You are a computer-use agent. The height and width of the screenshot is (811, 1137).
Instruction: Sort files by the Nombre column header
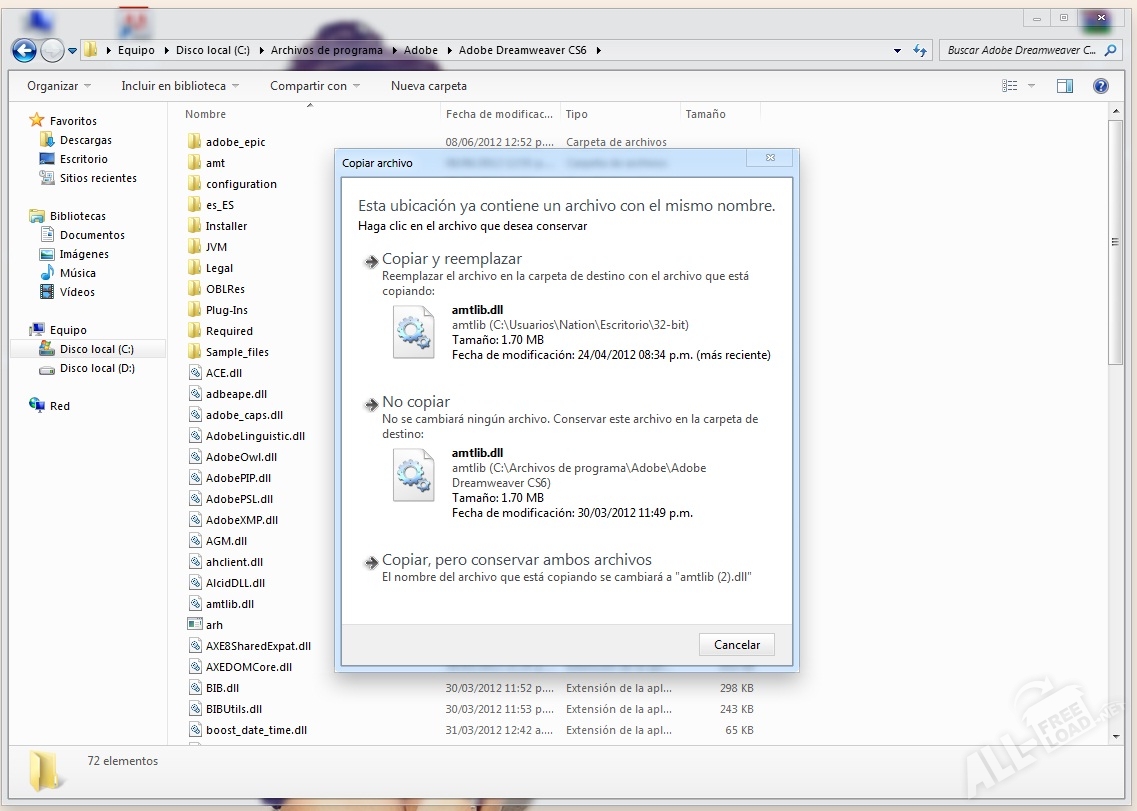(x=206, y=114)
